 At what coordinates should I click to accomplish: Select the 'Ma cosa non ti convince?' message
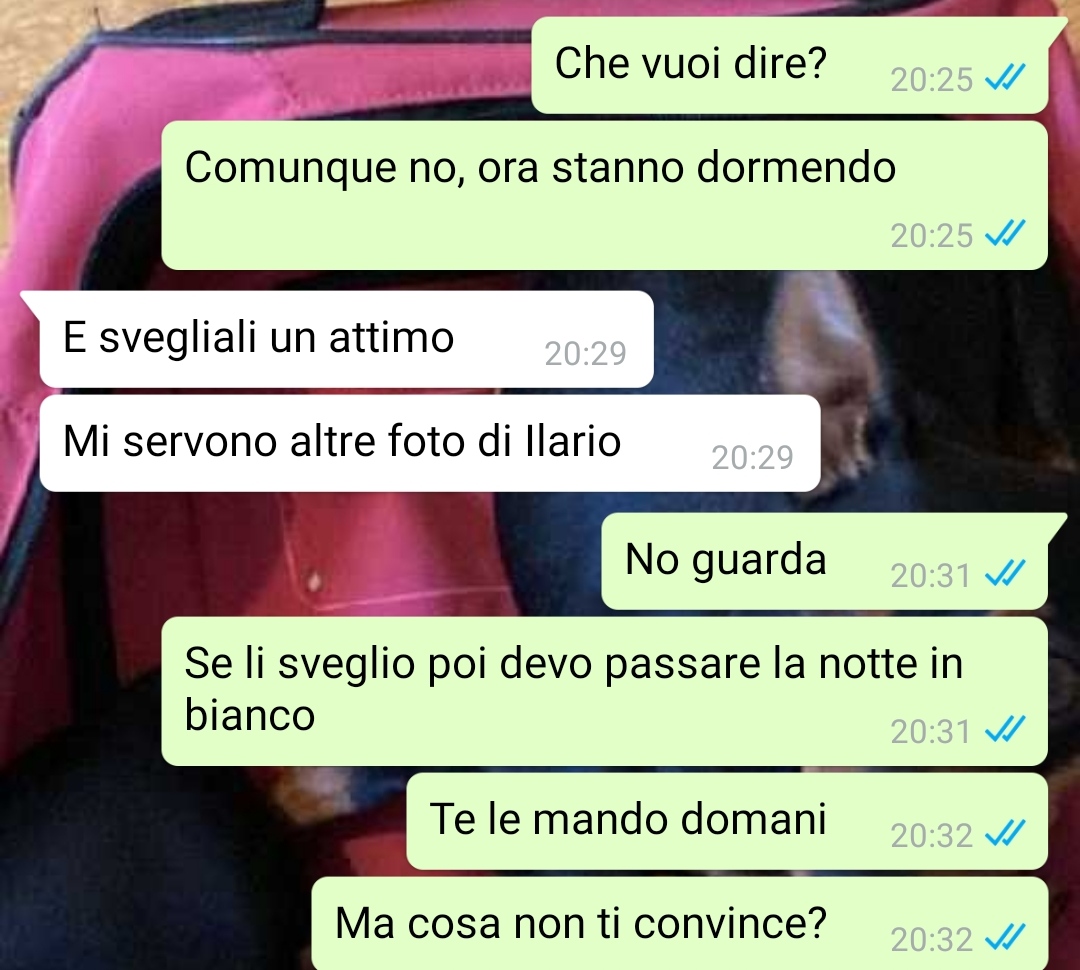pos(679,923)
